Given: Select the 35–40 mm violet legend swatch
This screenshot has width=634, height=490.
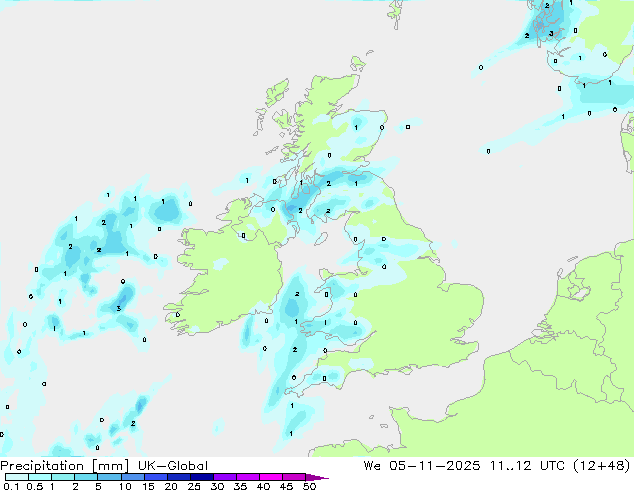Looking at the screenshot, I should pos(247,477).
